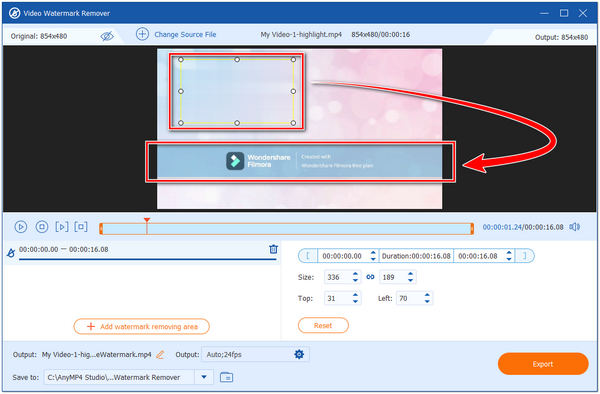Play the video preview
Viewport: 600px width, 394px height.
(x=21, y=227)
